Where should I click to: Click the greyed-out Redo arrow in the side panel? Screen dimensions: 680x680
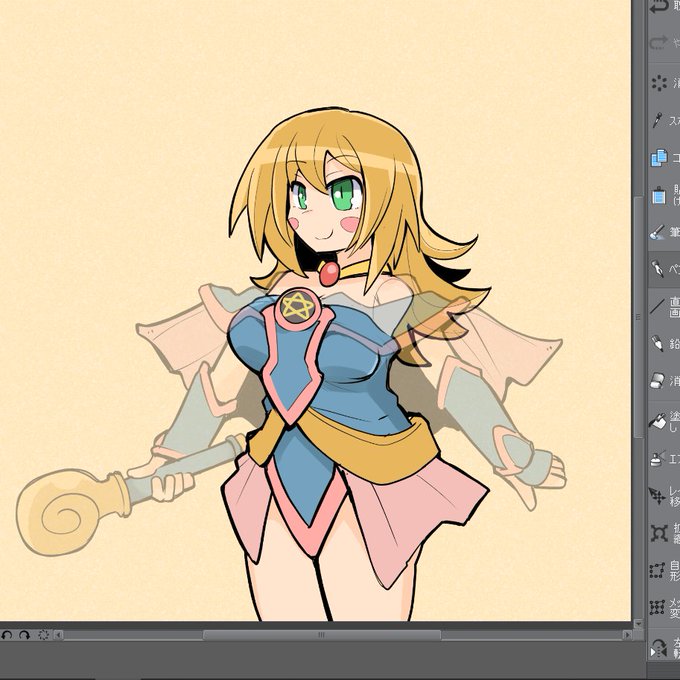pyautogui.click(x=659, y=43)
